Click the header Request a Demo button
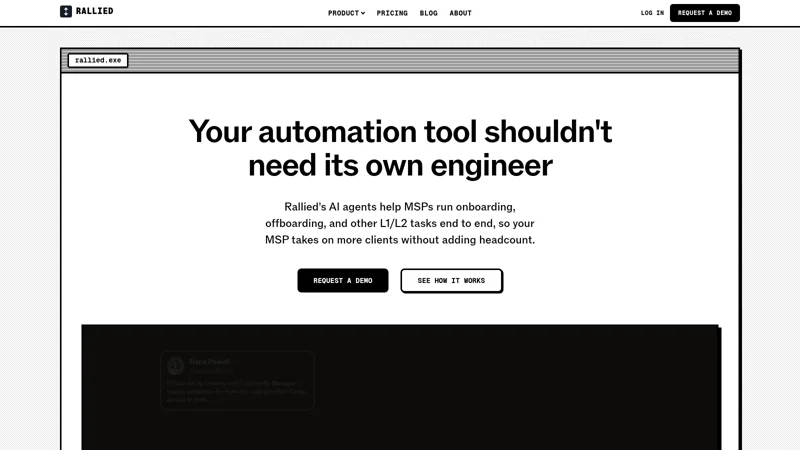This screenshot has width=800, height=450. pos(705,13)
